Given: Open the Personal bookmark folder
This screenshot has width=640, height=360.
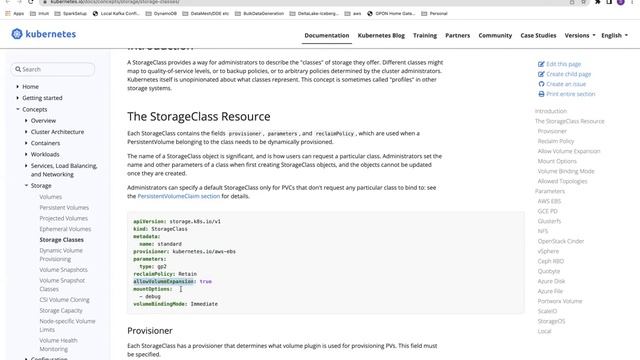Looking at the screenshot, I should (435, 13).
